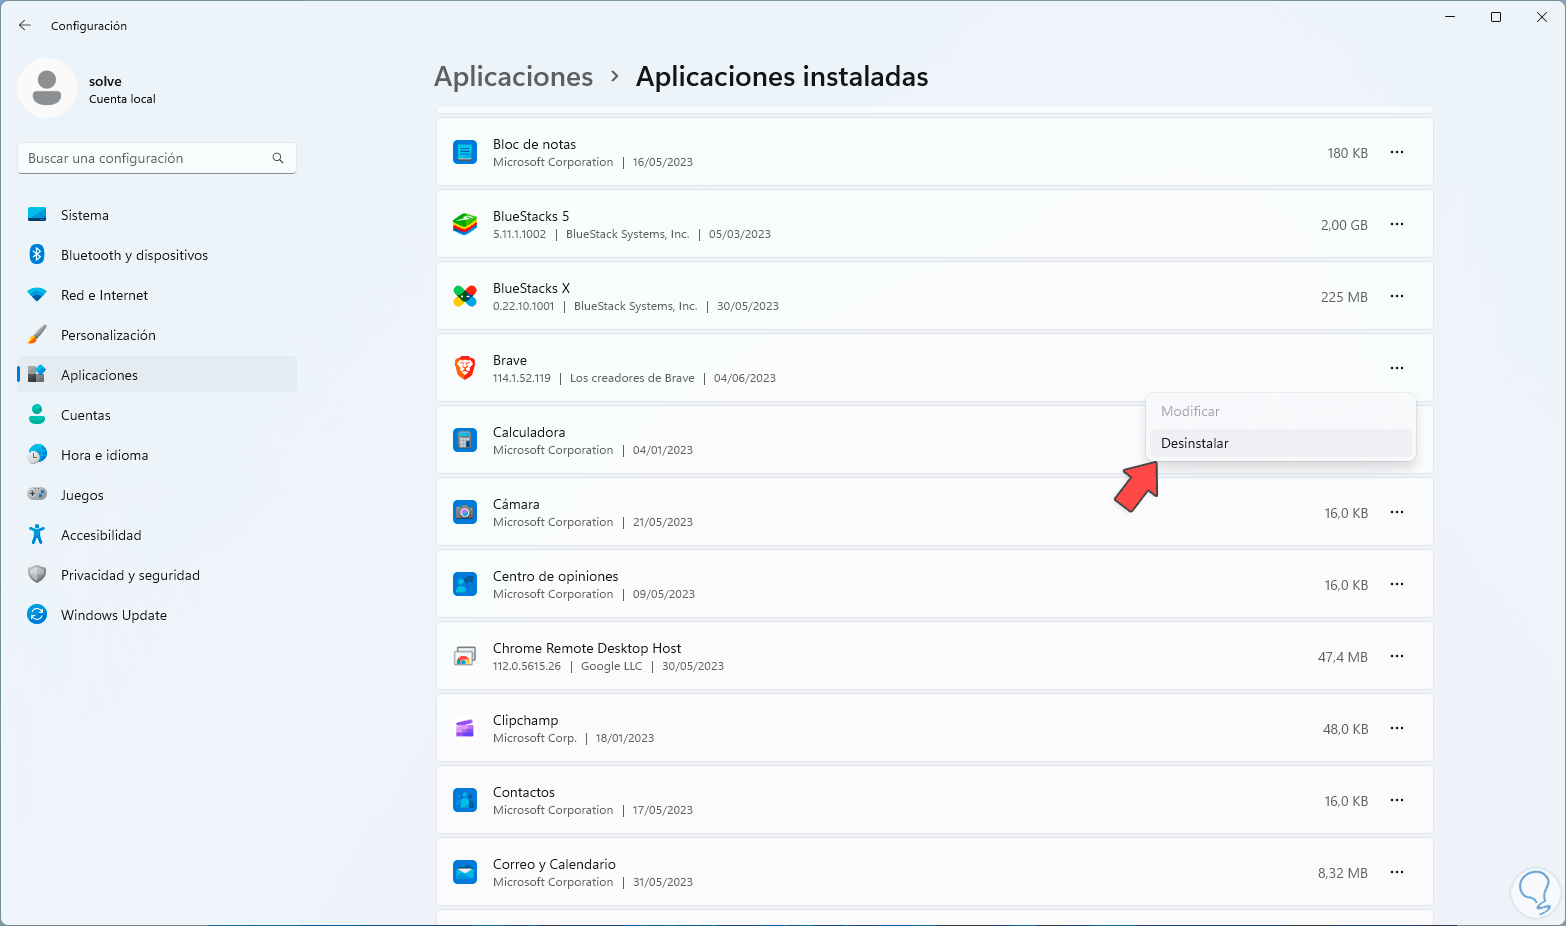
Task: Open the three-dot menu for Bloc de notas
Action: point(1397,152)
